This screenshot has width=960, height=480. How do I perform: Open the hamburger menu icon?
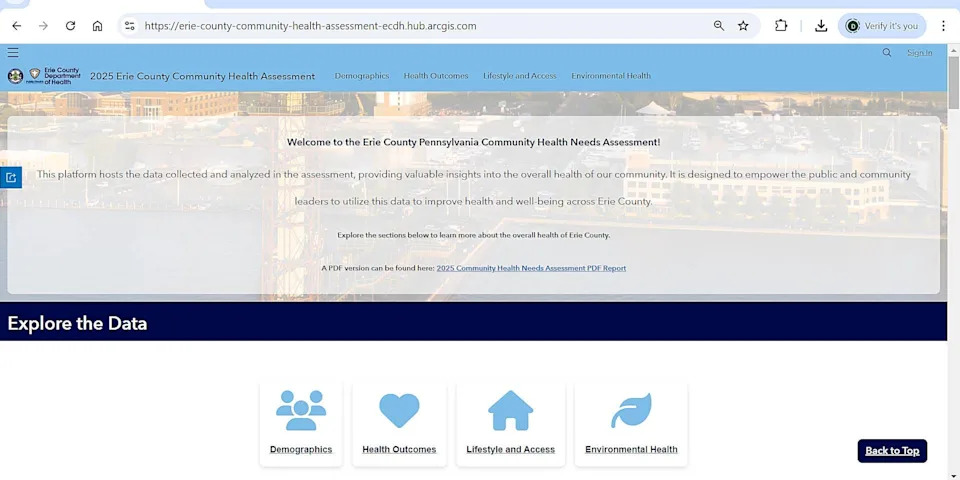[x=13, y=53]
